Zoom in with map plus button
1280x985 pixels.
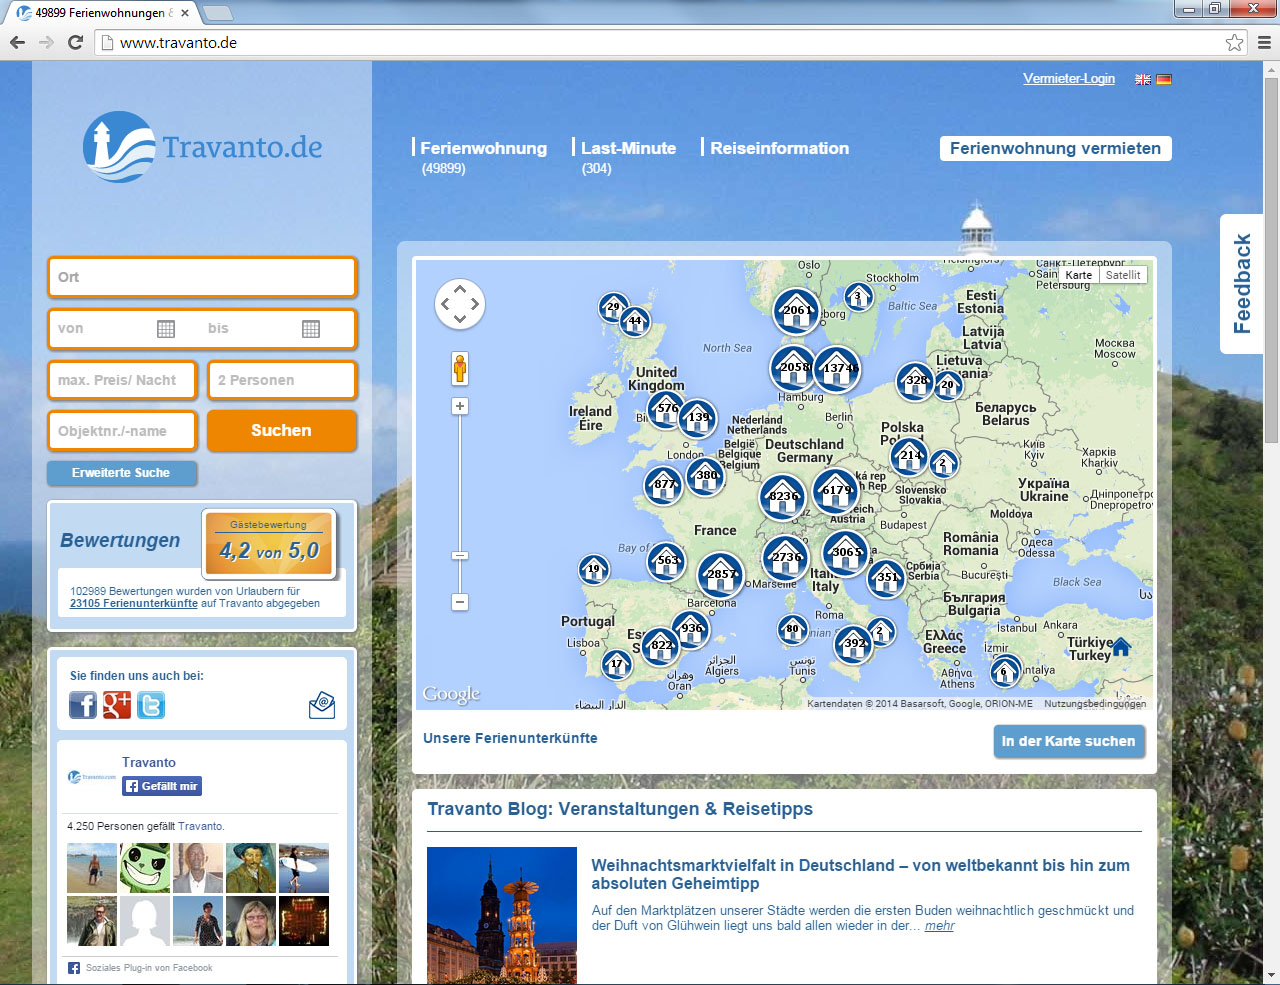460,406
